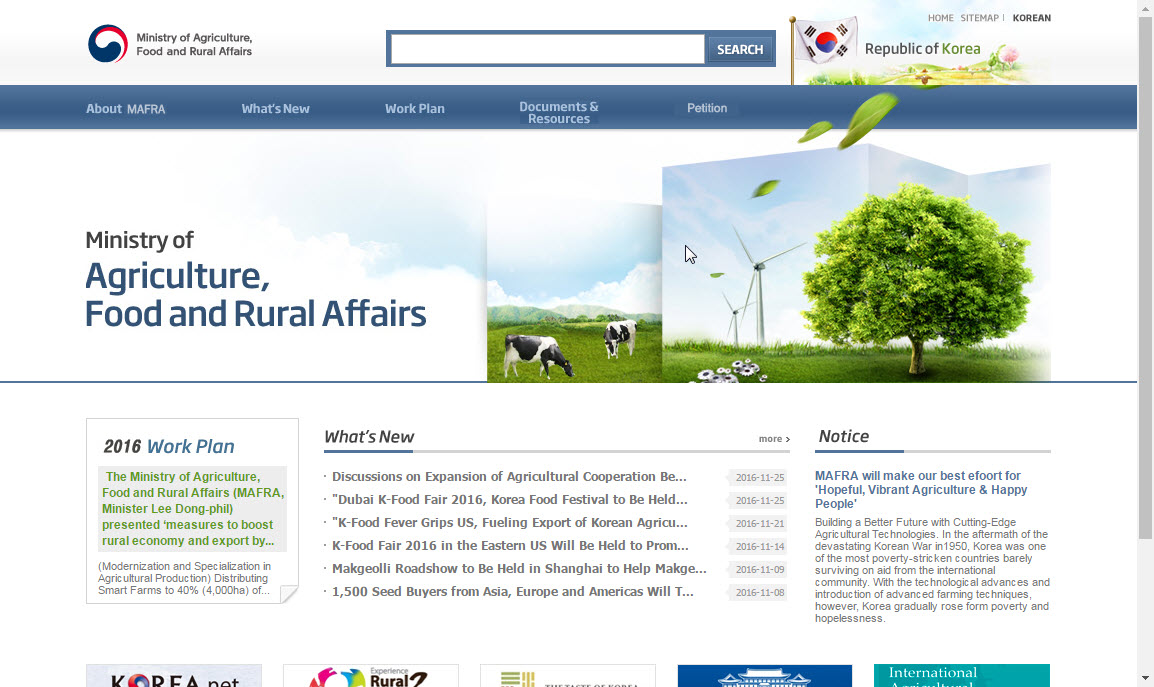Select the Petition menu item
Viewport: 1154px width, 687px height.
(707, 108)
